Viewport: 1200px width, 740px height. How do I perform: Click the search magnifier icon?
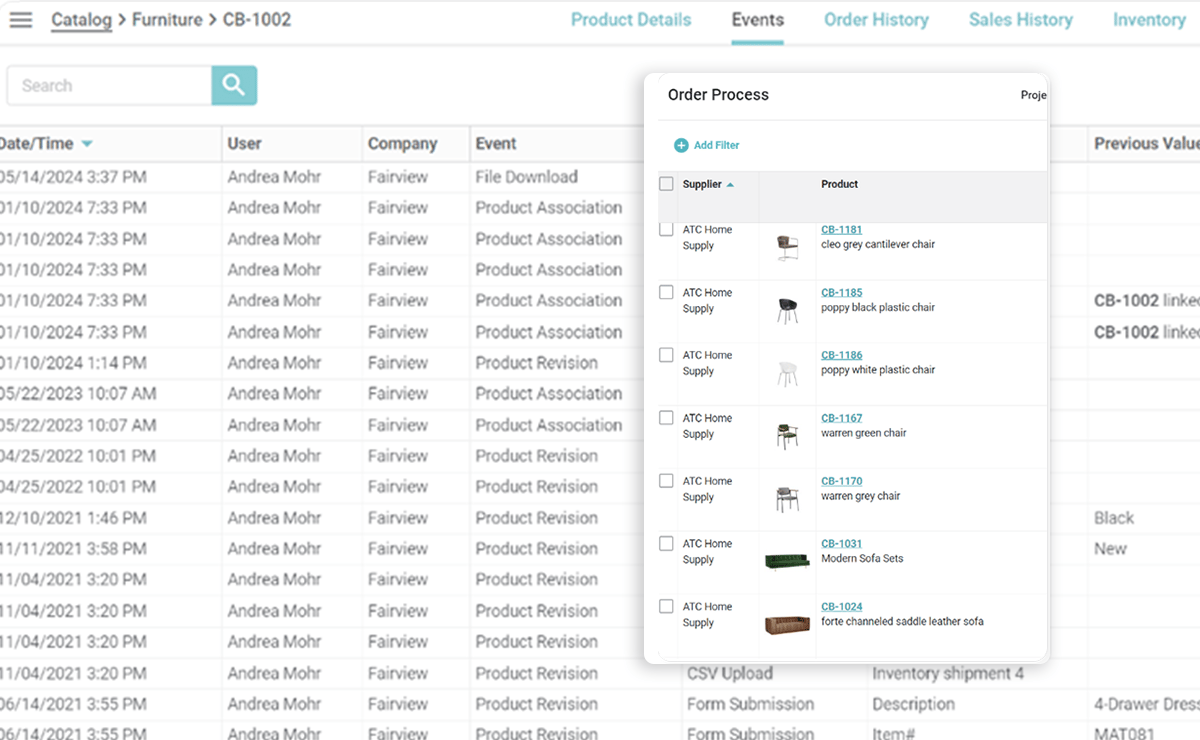click(233, 86)
